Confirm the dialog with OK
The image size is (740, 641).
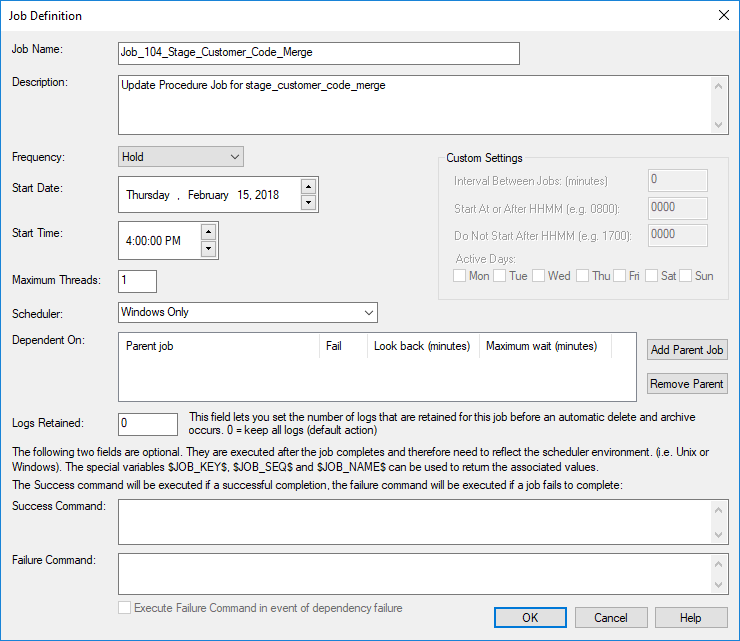[x=530, y=617]
